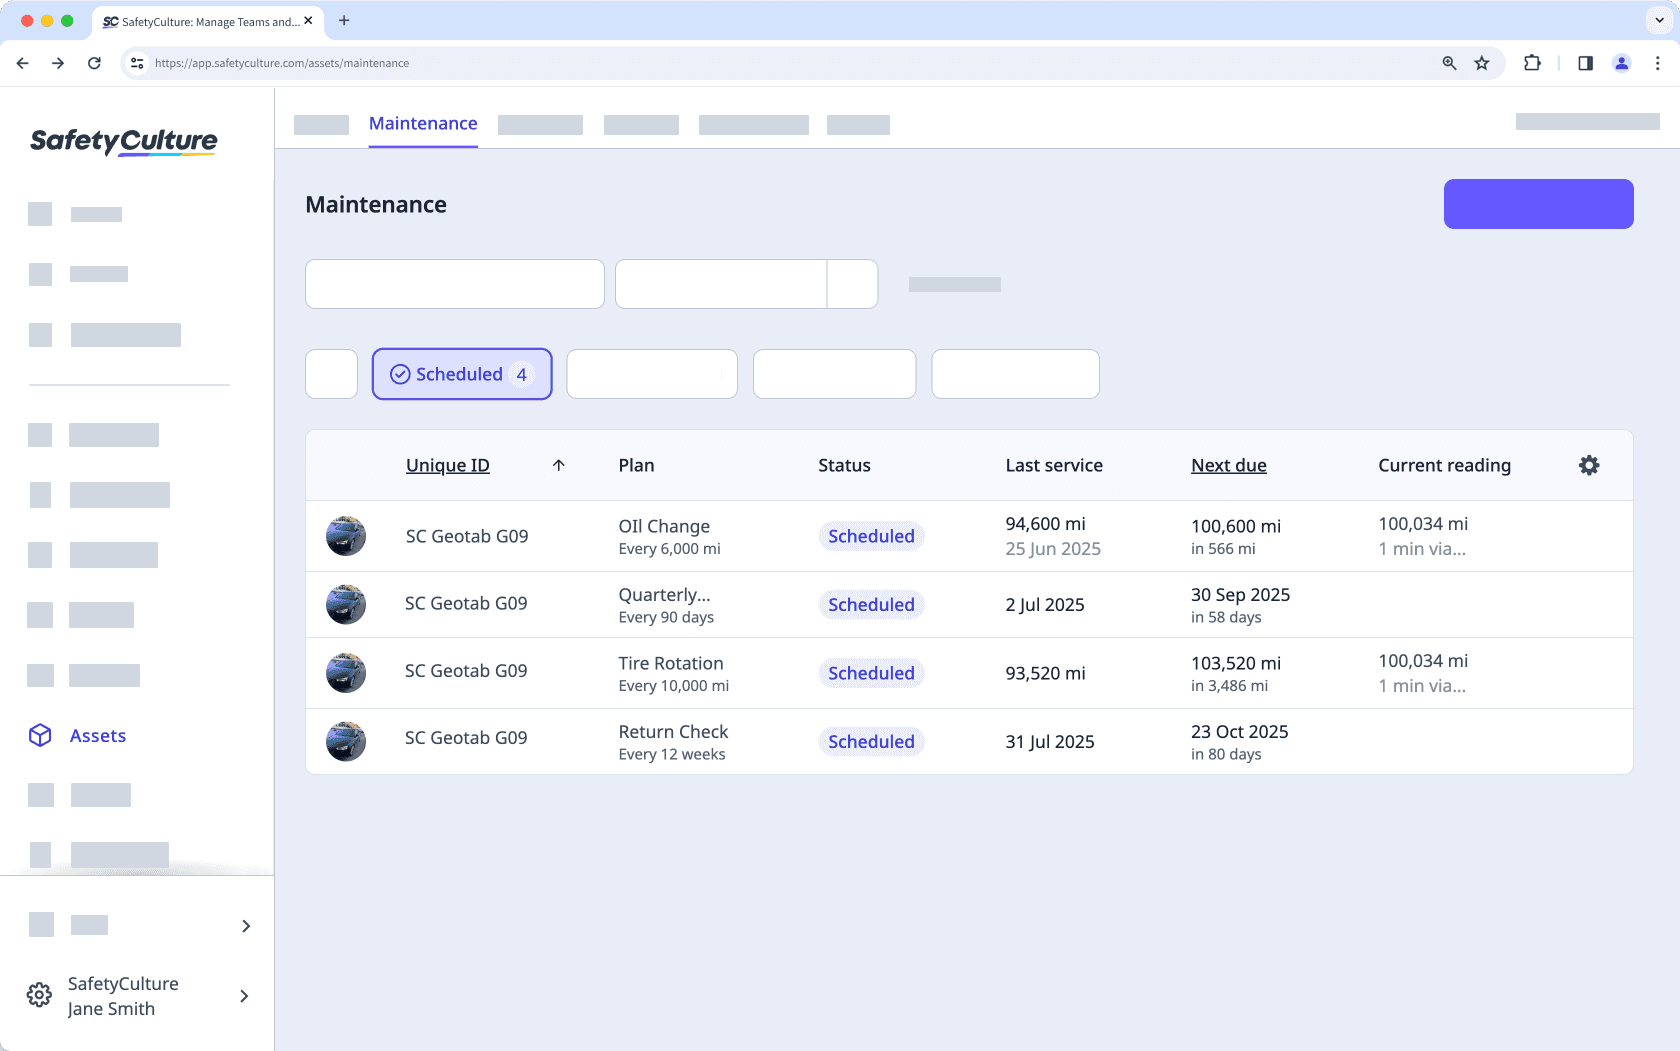Viewport: 1680px width, 1051px height.
Task: Toggle the Scheduled filter chip
Action: pyautogui.click(x=461, y=374)
